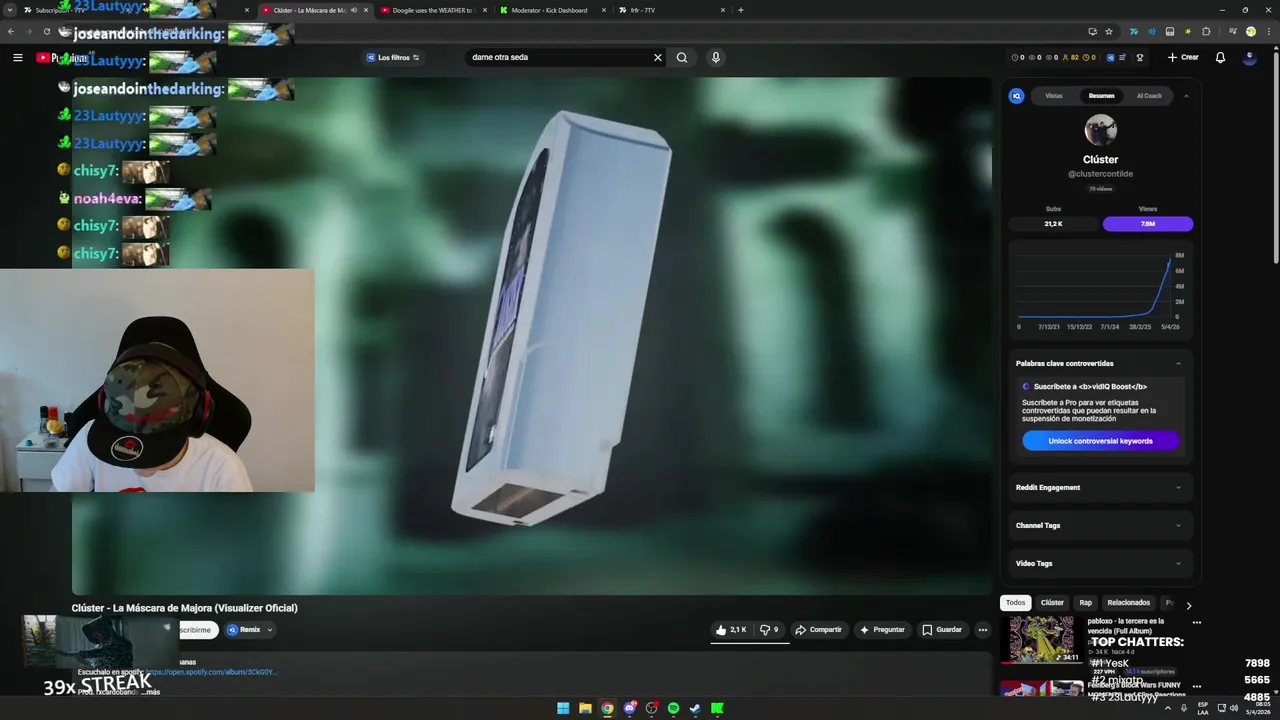Open the Remix dropdown arrow
This screenshot has width=1280, height=720.
269,630
